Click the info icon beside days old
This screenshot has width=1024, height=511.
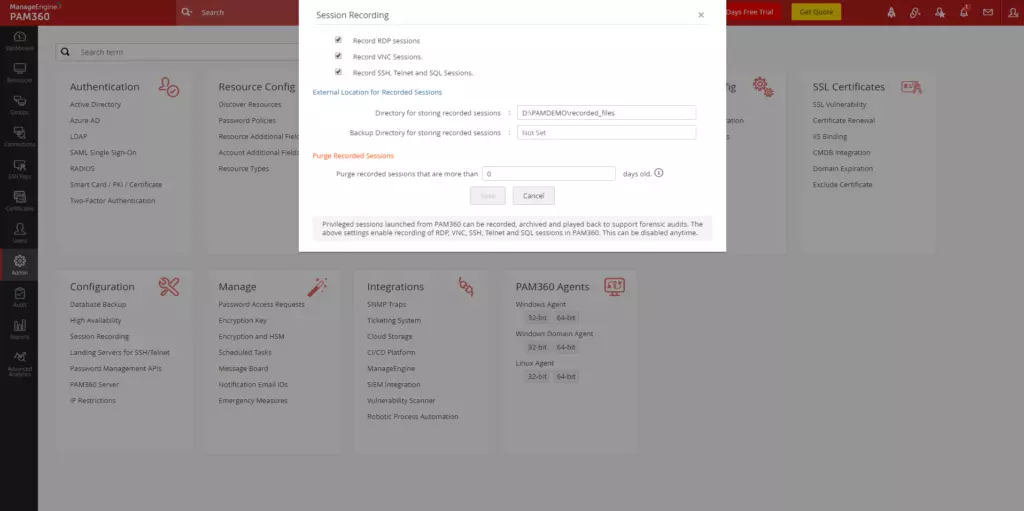tap(659, 173)
